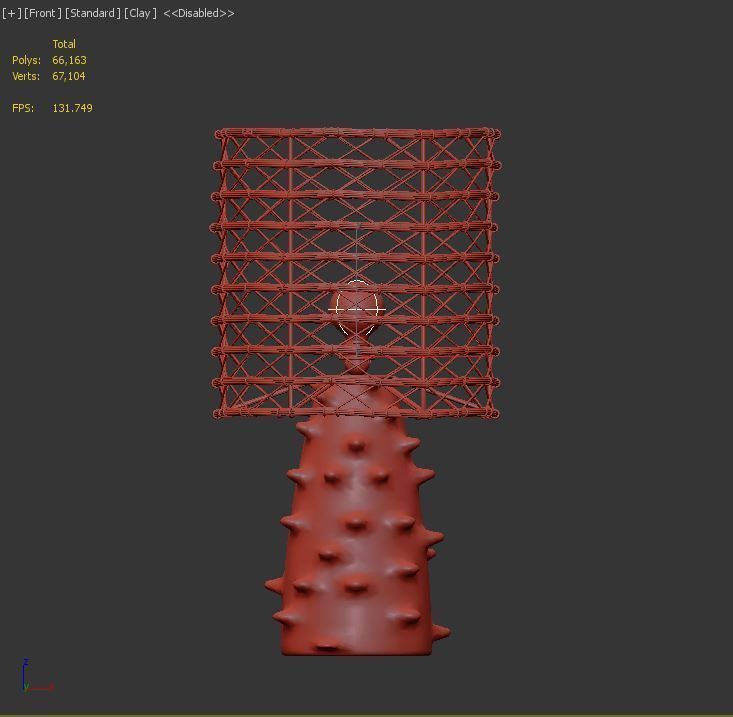The image size is (733, 717).
Task: Click the Polys count value 66,163
Action: point(69,60)
